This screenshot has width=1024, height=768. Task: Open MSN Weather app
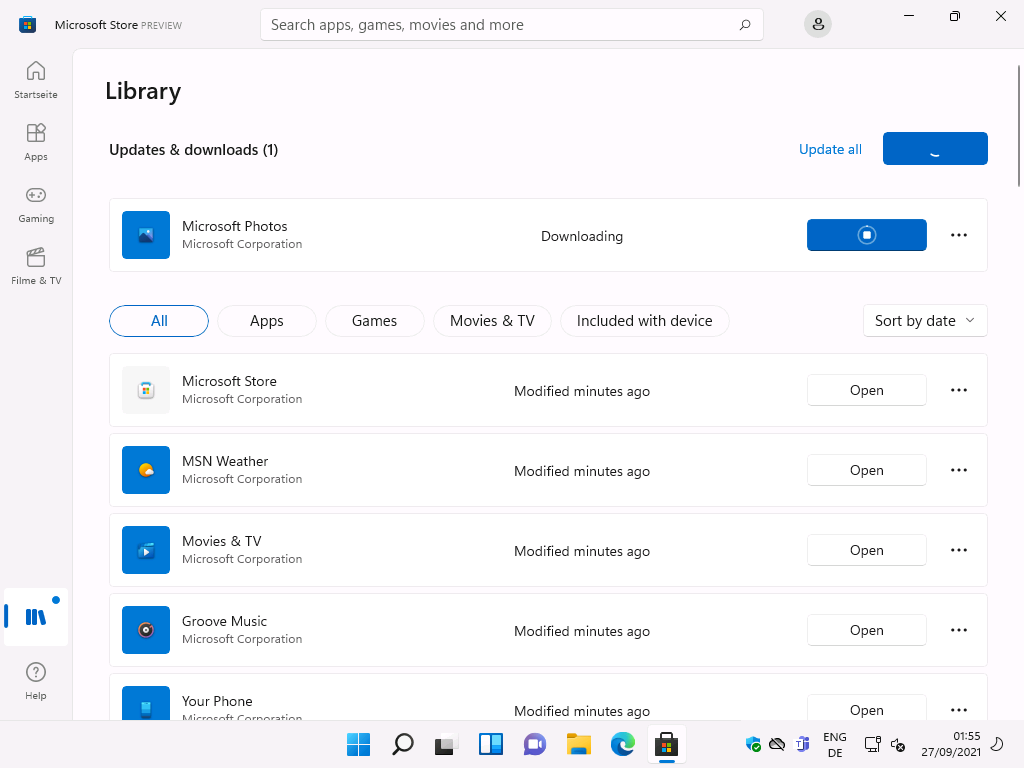pyautogui.click(x=867, y=470)
